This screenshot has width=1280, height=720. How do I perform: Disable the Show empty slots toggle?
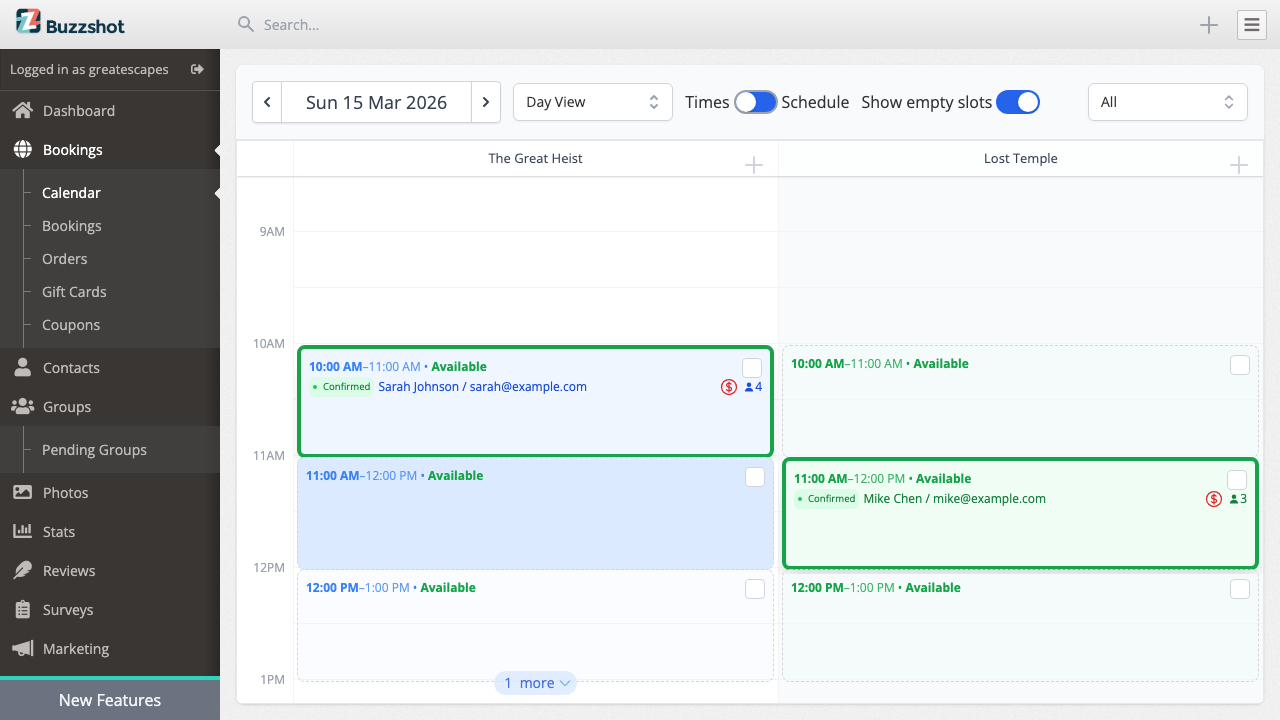coord(1017,102)
